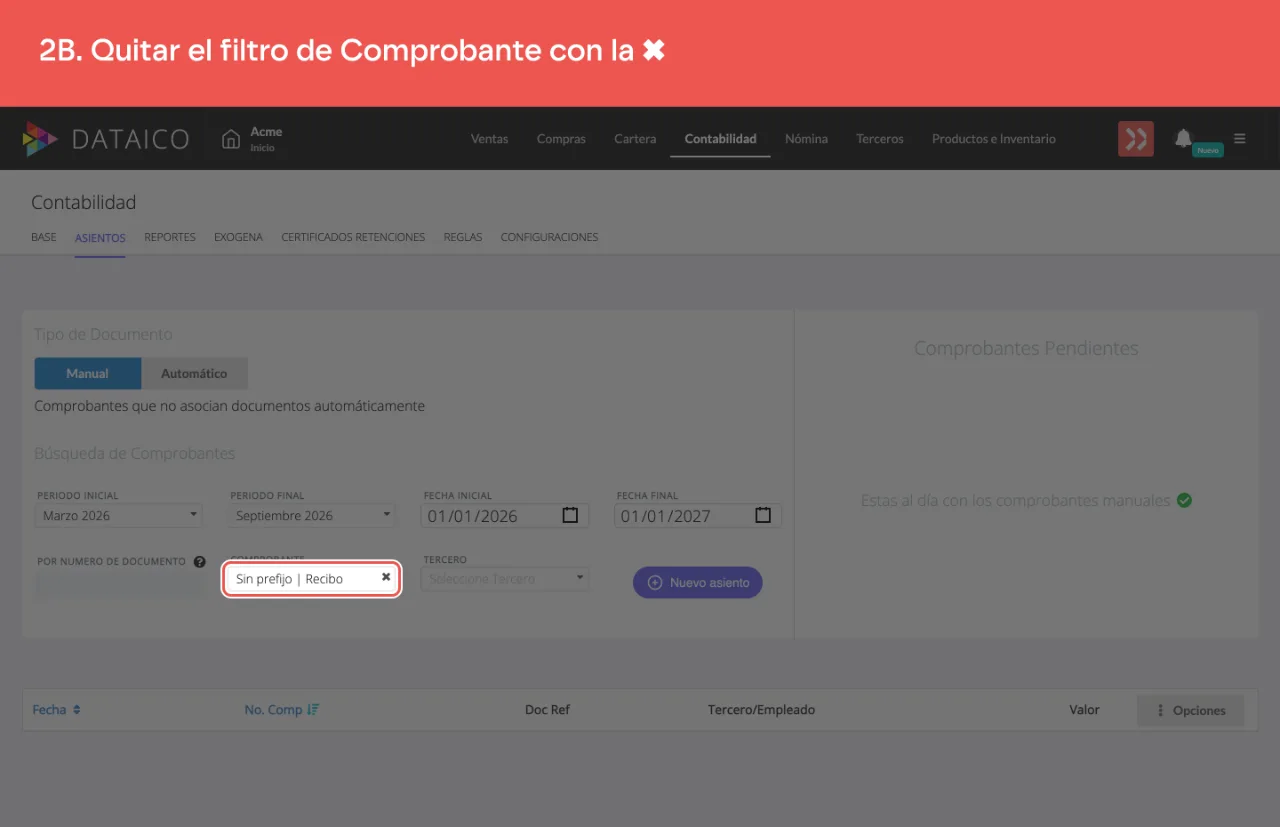The image size is (1280, 827).
Task: Sort by the No. Comp column link
Action: [273, 710]
